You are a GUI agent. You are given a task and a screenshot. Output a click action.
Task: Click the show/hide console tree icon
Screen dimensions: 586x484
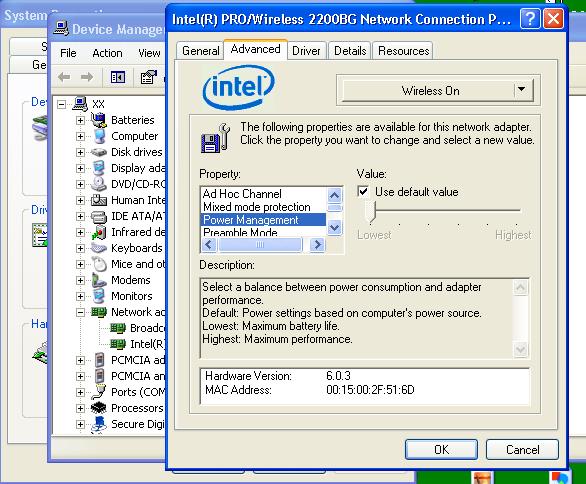[x=118, y=77]
